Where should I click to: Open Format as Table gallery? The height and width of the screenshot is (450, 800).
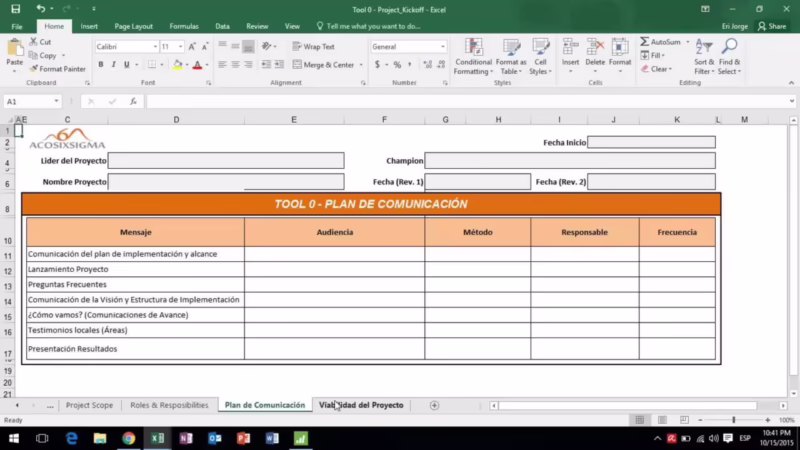pyautogui.click(x=511, y=57)
